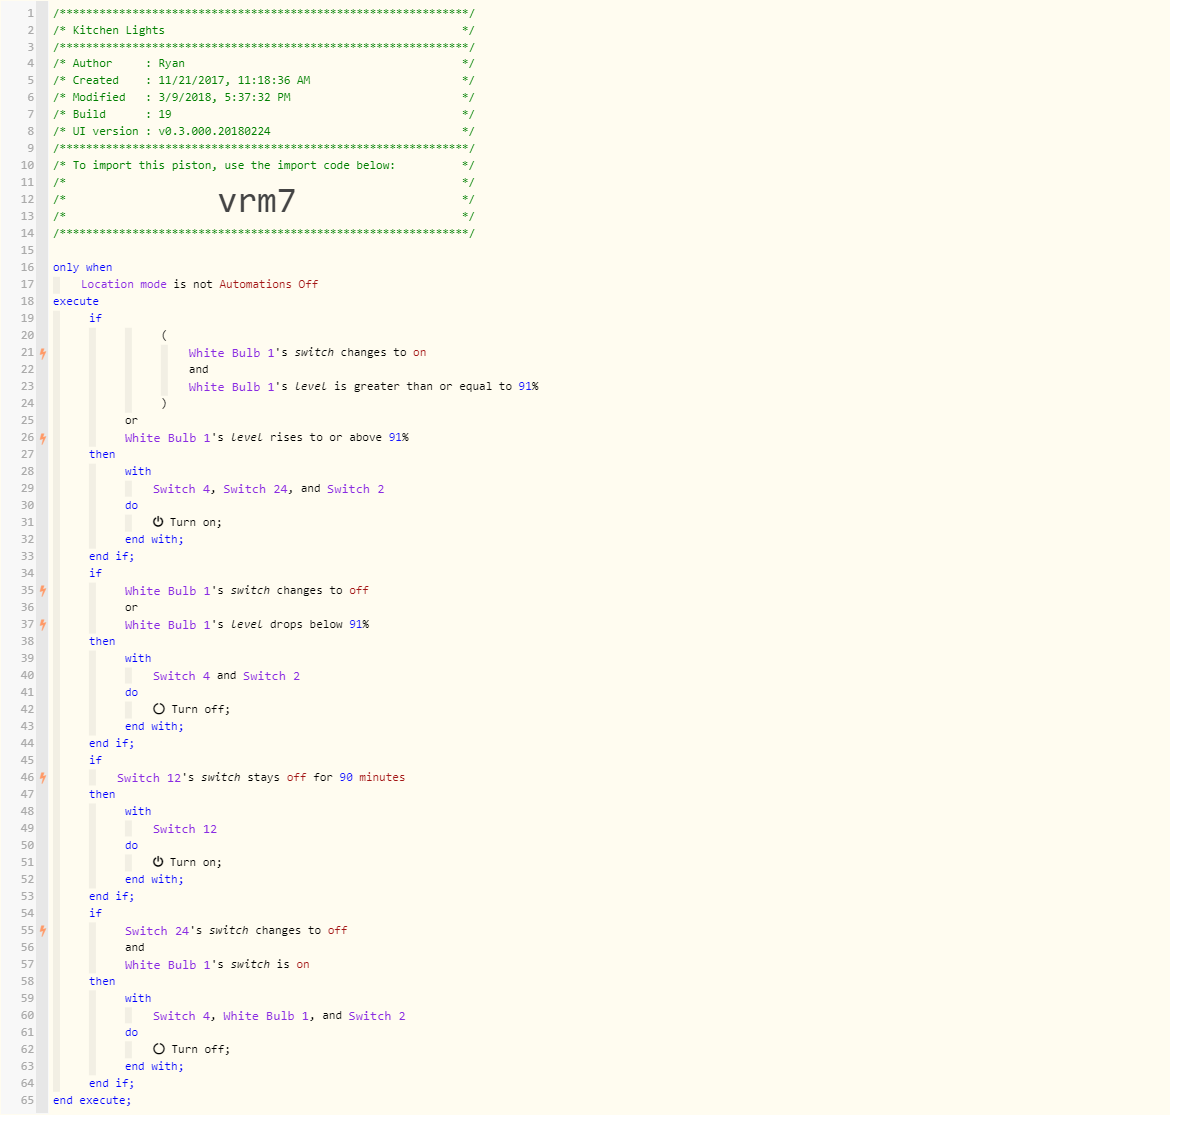
Task: Click the 'if' keyword on line 34
Action: click(95, 573)
